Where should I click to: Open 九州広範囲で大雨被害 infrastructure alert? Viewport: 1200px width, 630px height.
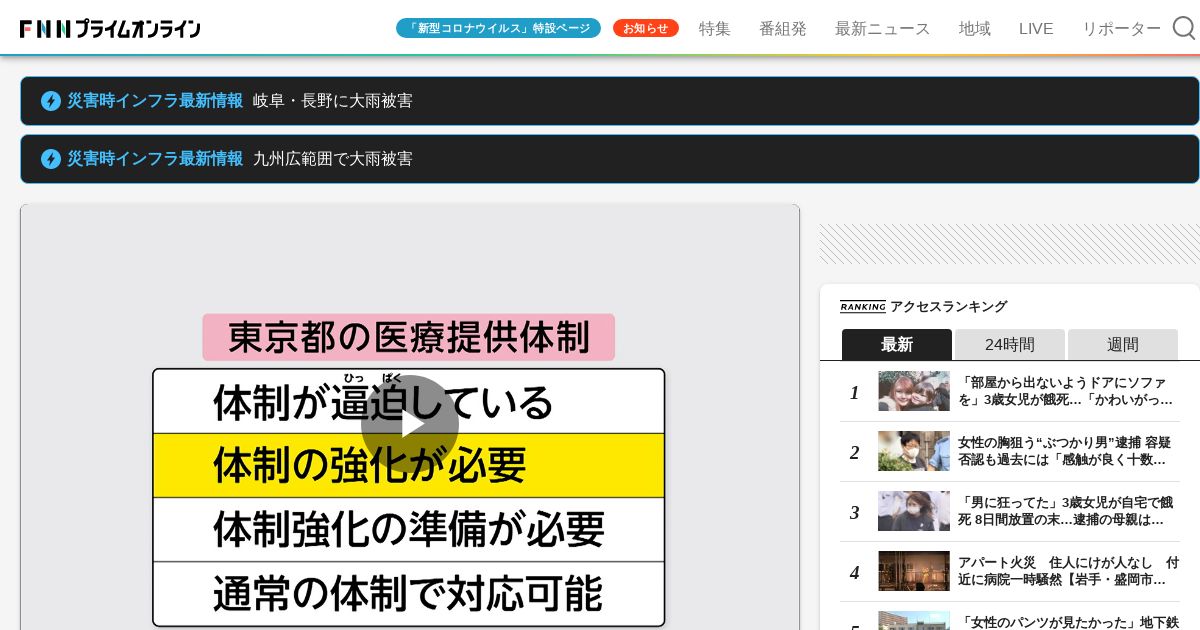tap(610, 159)
